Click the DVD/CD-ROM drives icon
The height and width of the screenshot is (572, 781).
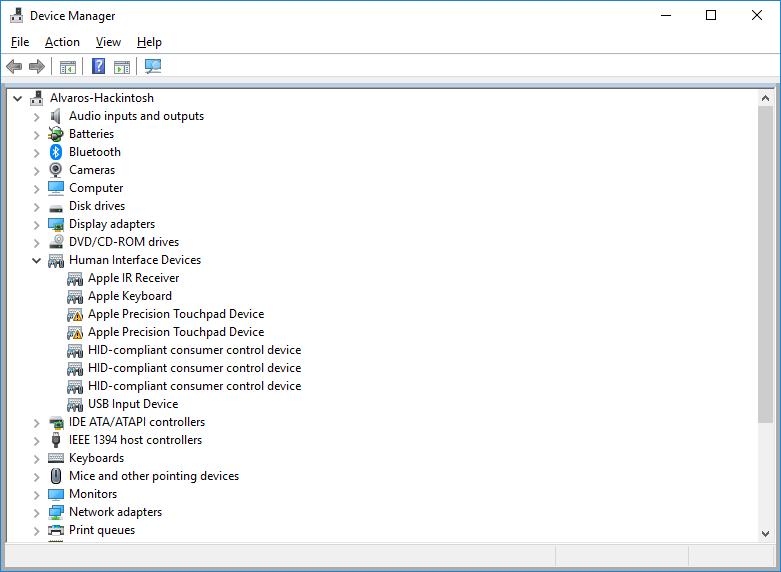click(56, 242)
